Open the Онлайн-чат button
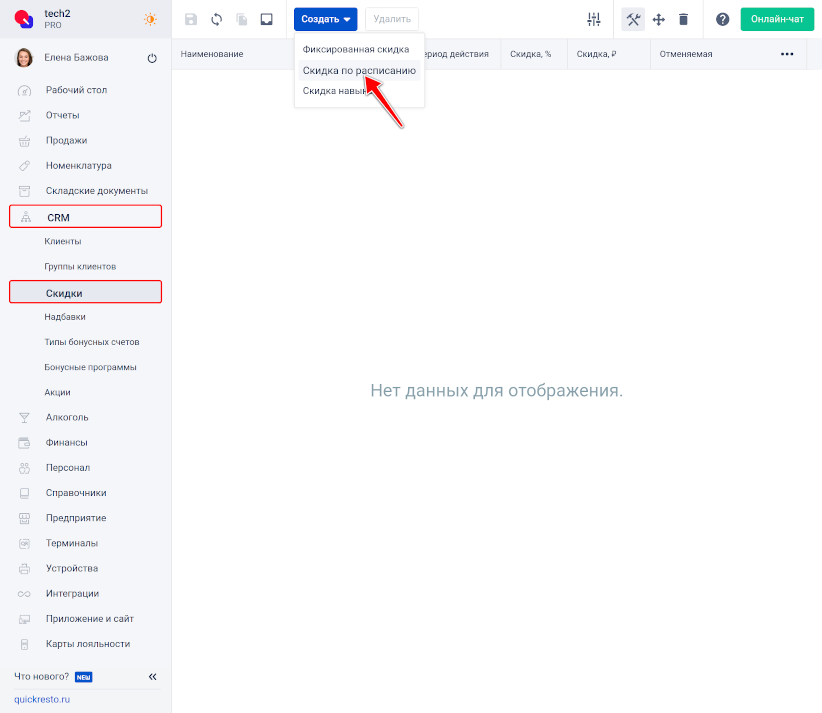Viewport: 822px width, 713px height. tap(777, 19)
